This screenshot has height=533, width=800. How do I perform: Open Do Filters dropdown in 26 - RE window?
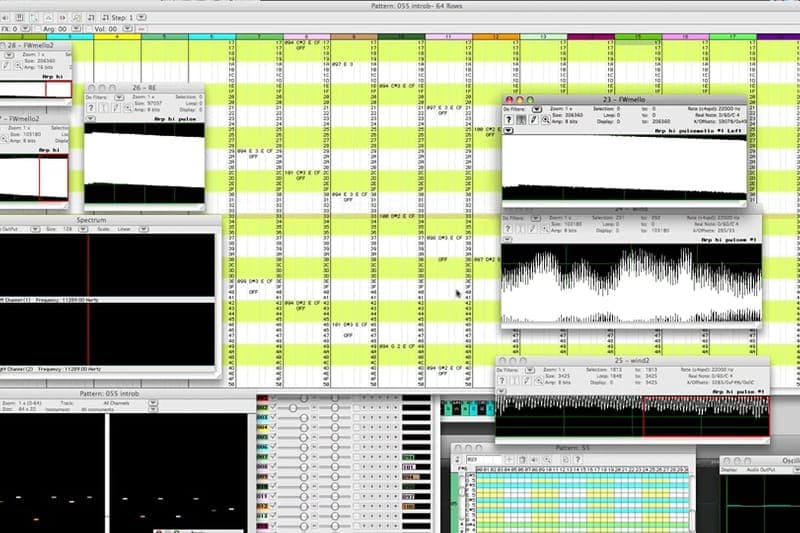tap(119, 97)
